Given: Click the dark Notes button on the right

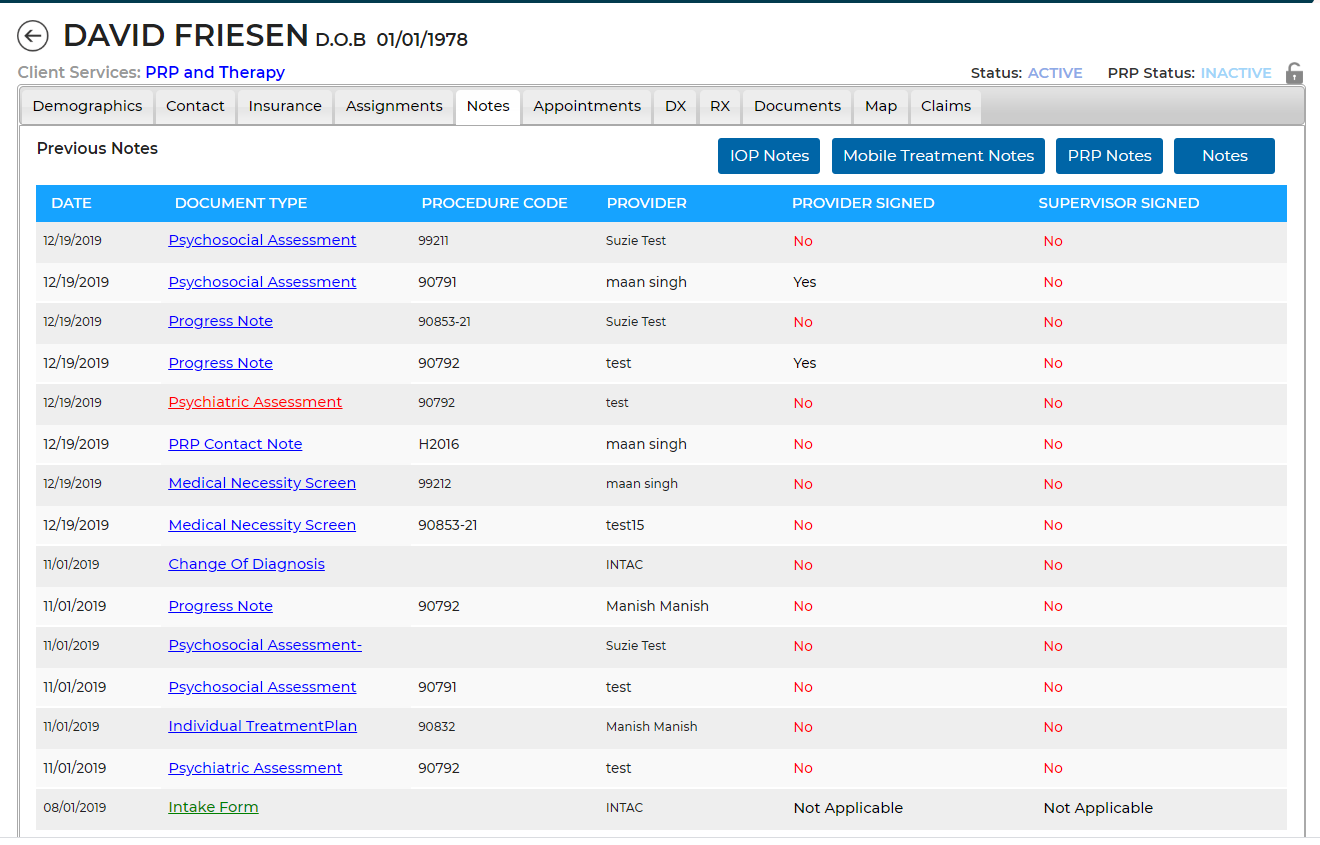Looking at the screenshot, I should pos(1224,156).
